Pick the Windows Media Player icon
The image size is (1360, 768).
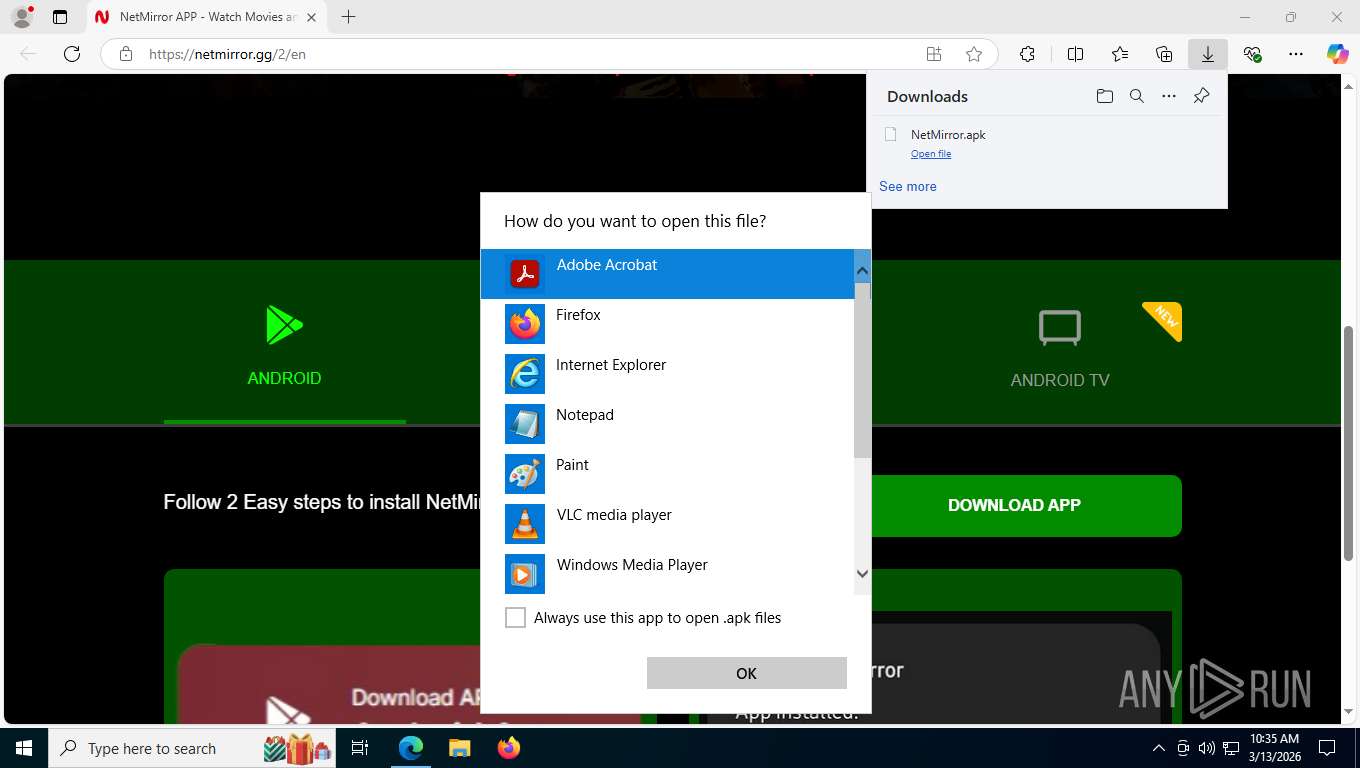pos(525,574)
